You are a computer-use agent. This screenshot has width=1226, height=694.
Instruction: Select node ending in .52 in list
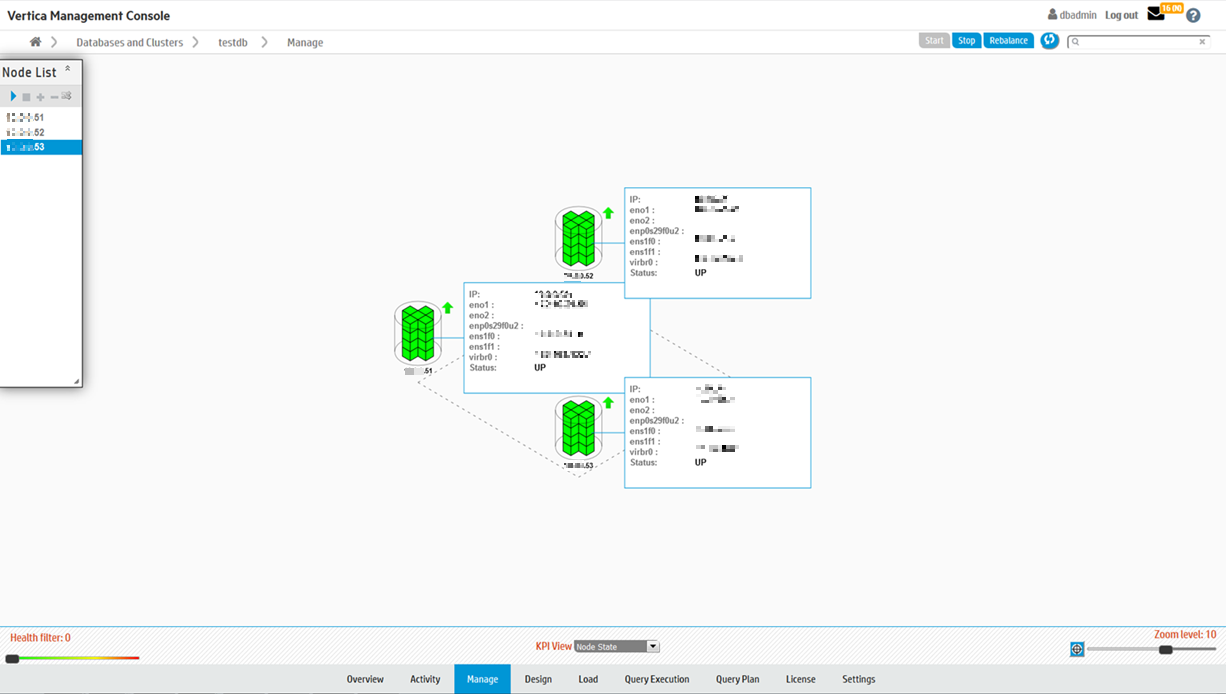coord(26,132)
